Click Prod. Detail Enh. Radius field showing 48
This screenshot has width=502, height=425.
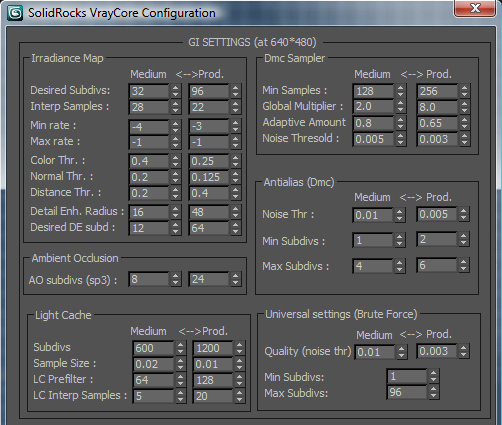[x=209, y=212]
